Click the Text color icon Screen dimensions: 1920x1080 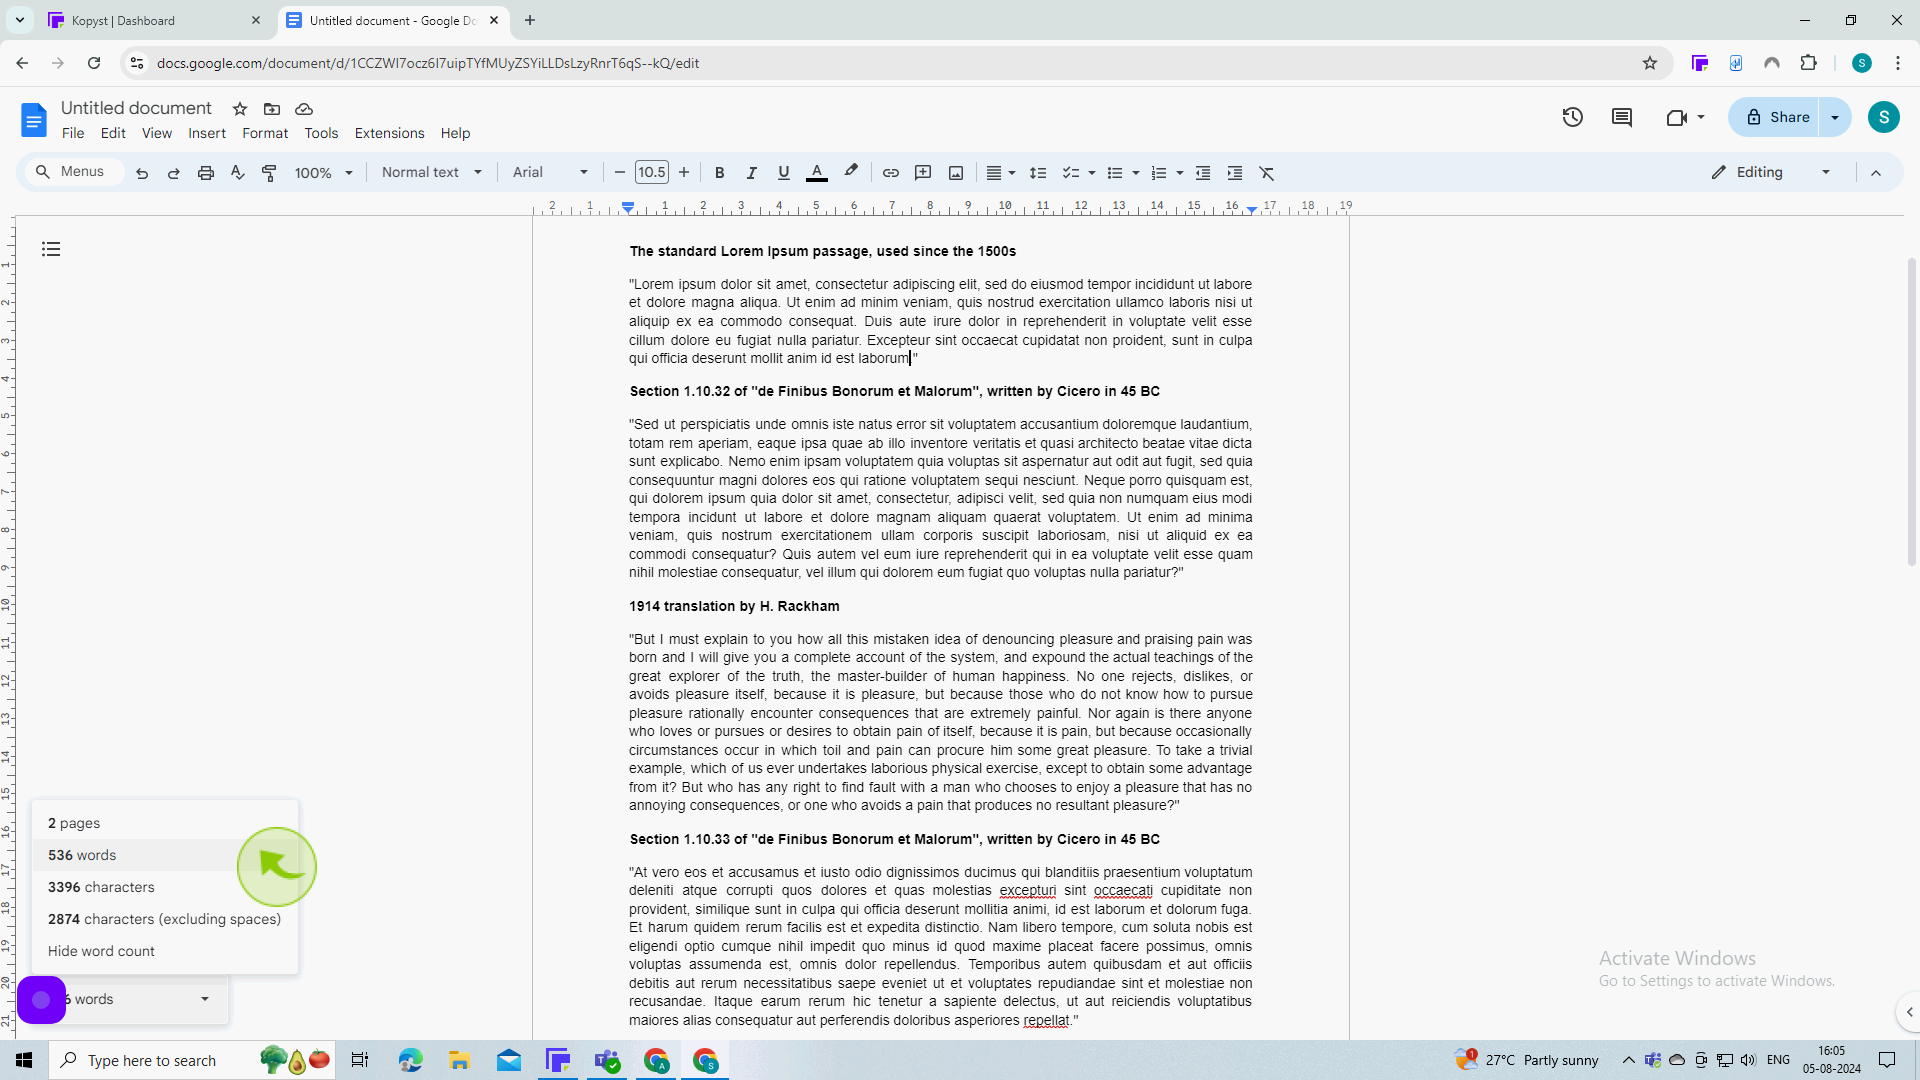816,173
